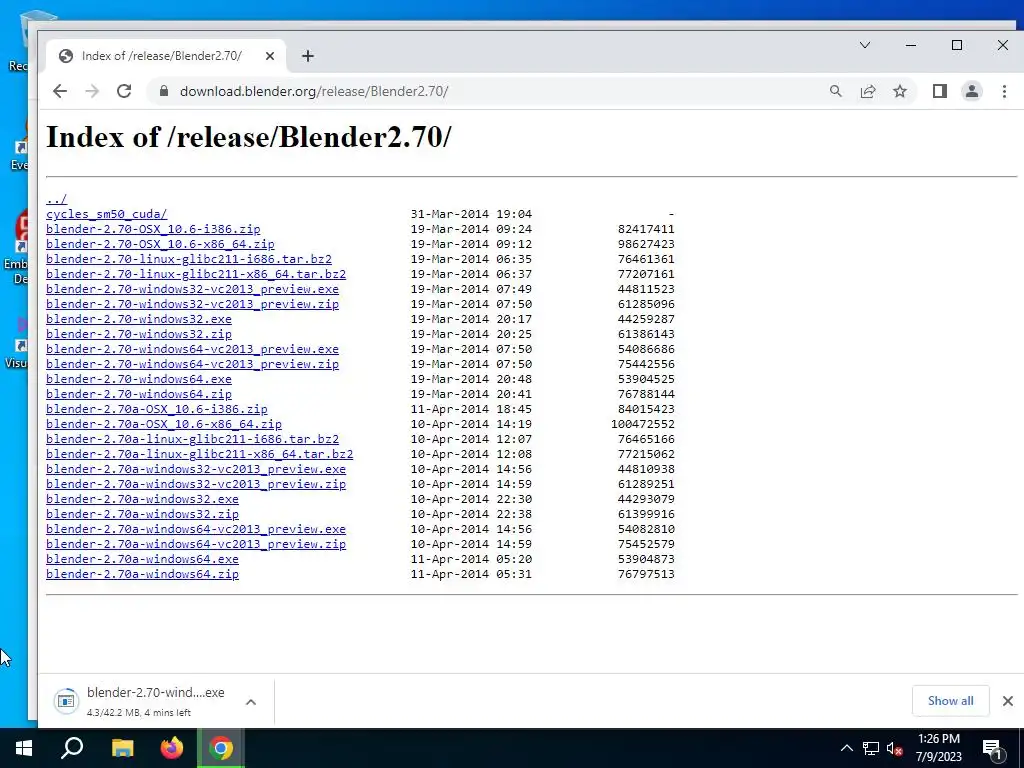The image size is (1024, 768).
Task: Close the downloads bar
Action: (x=1008, y=701)
